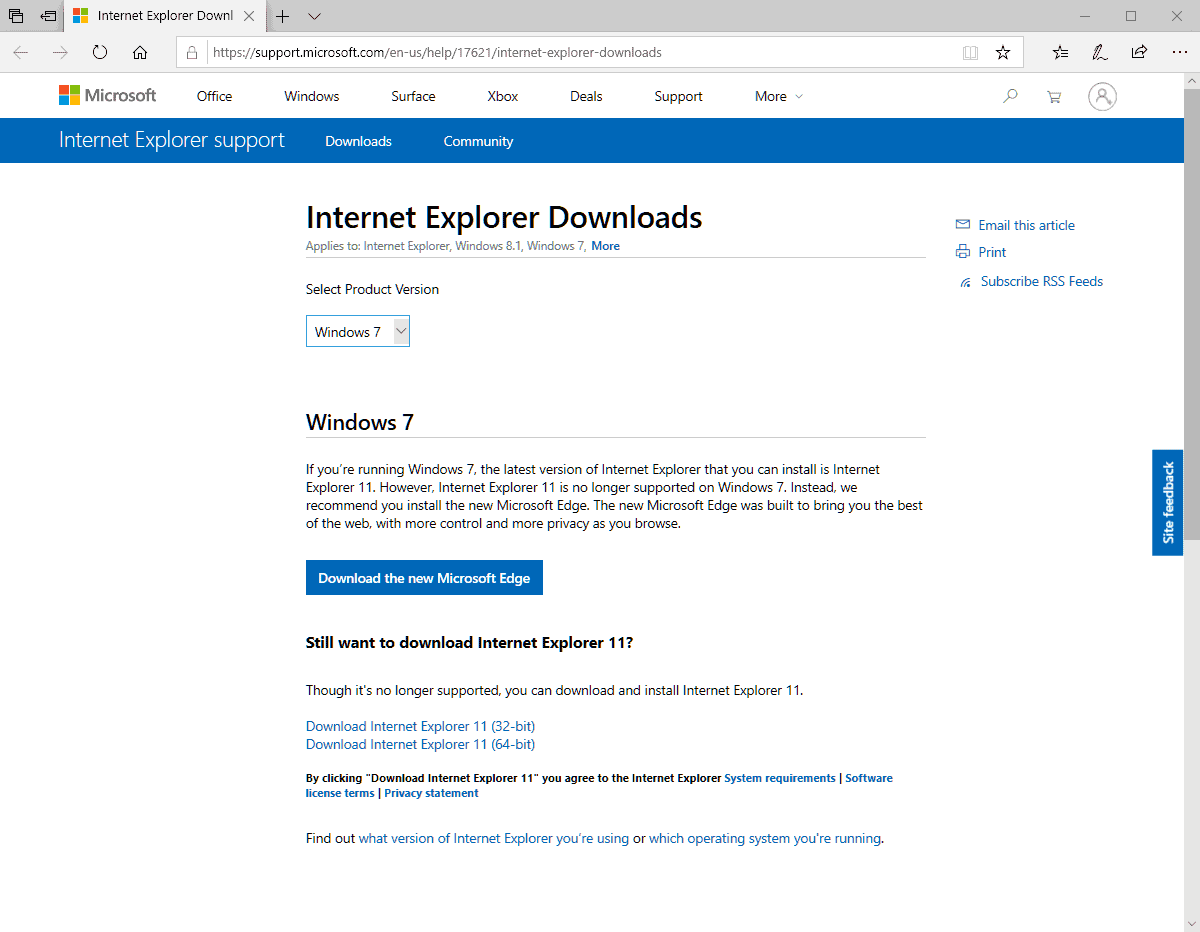The height and width of the screenshot is (932, 1200).
Task: Click the Email this article envelope icon
Action: (963, 225)
